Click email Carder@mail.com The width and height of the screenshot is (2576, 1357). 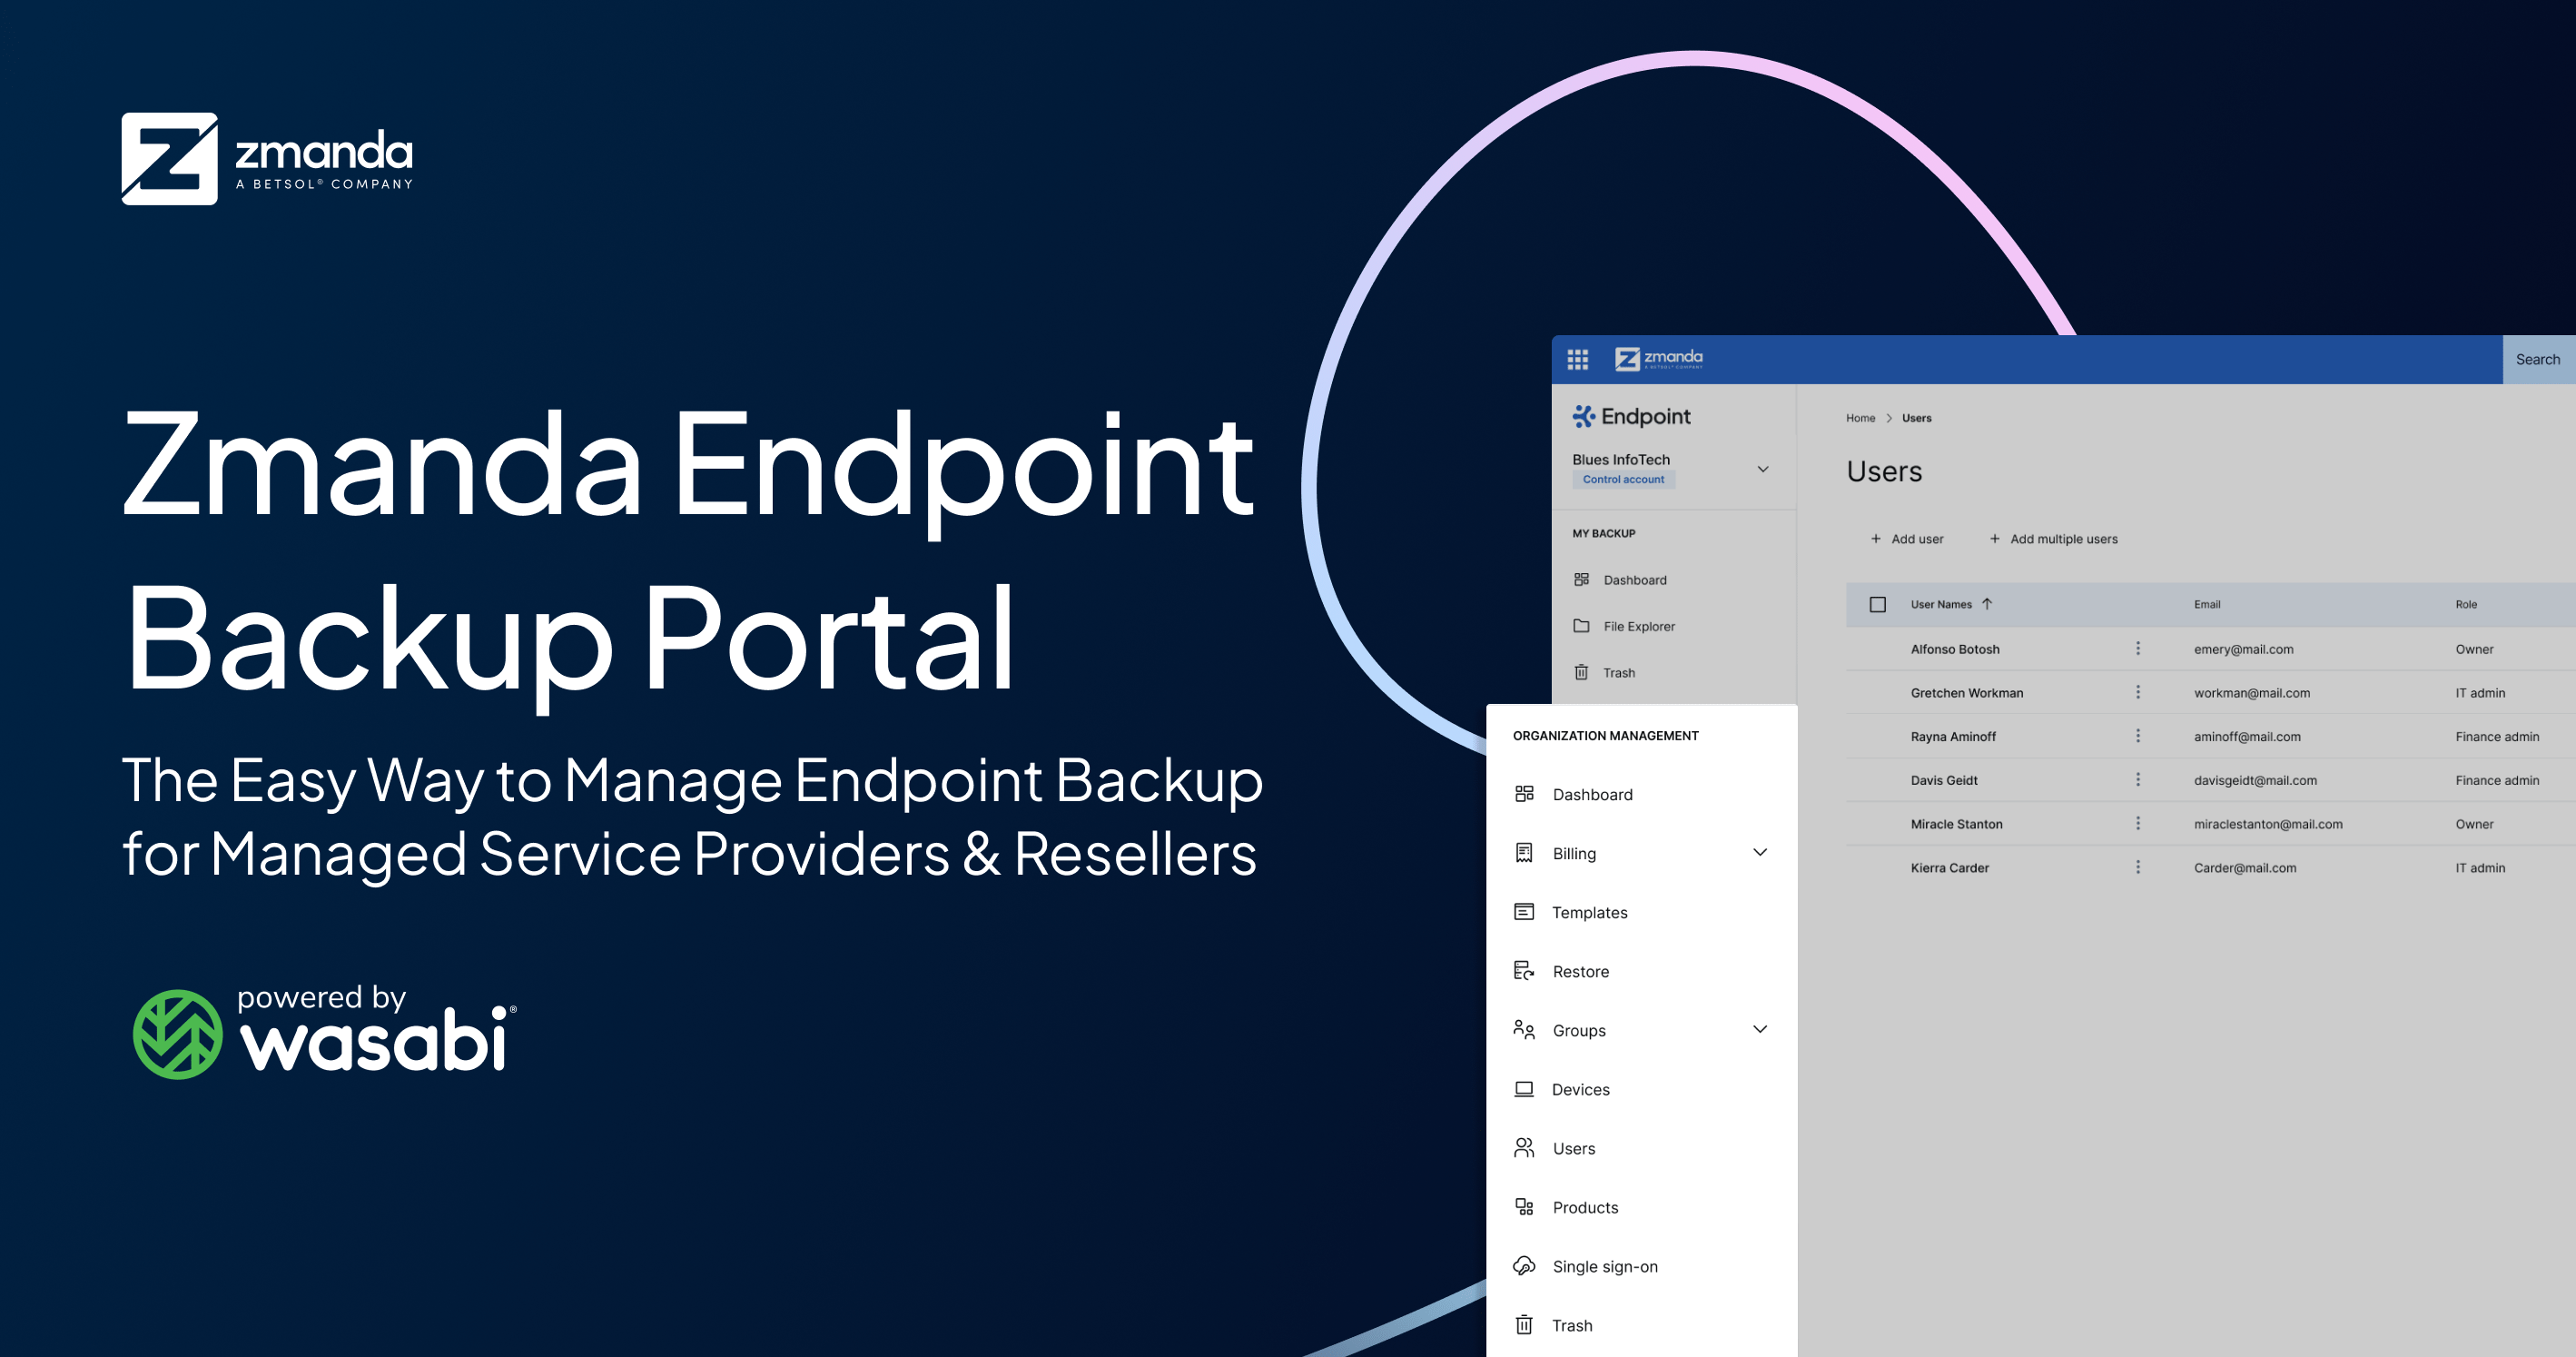tap(2245, 868)
